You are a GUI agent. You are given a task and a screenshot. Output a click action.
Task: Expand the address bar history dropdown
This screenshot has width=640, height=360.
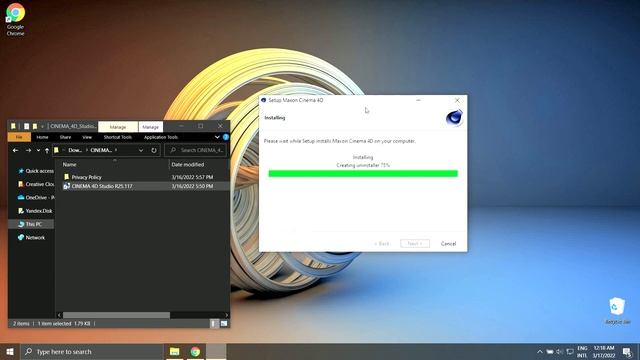141,150
